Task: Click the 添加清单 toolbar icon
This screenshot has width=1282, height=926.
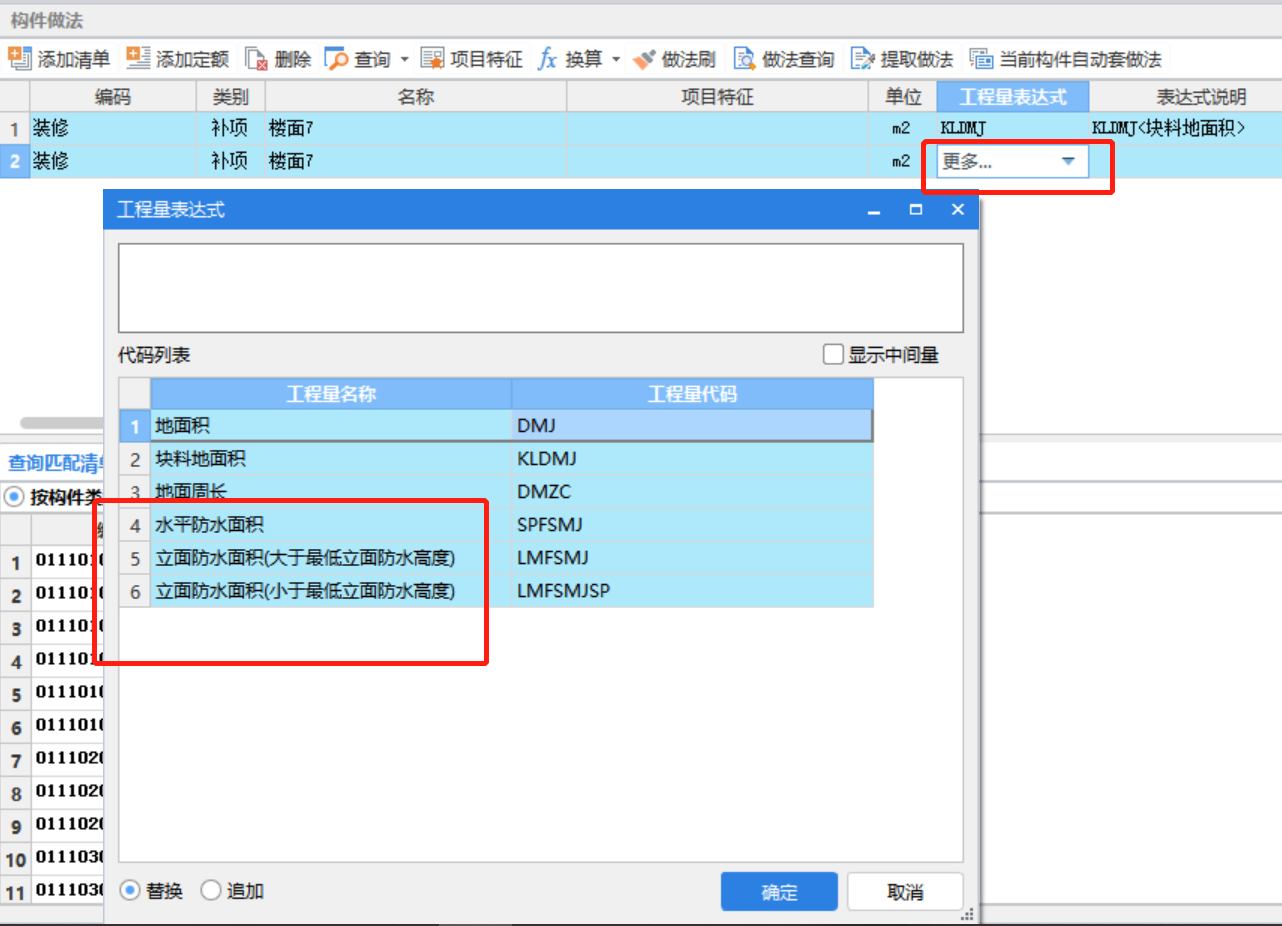Action: [x=20, y=59]
